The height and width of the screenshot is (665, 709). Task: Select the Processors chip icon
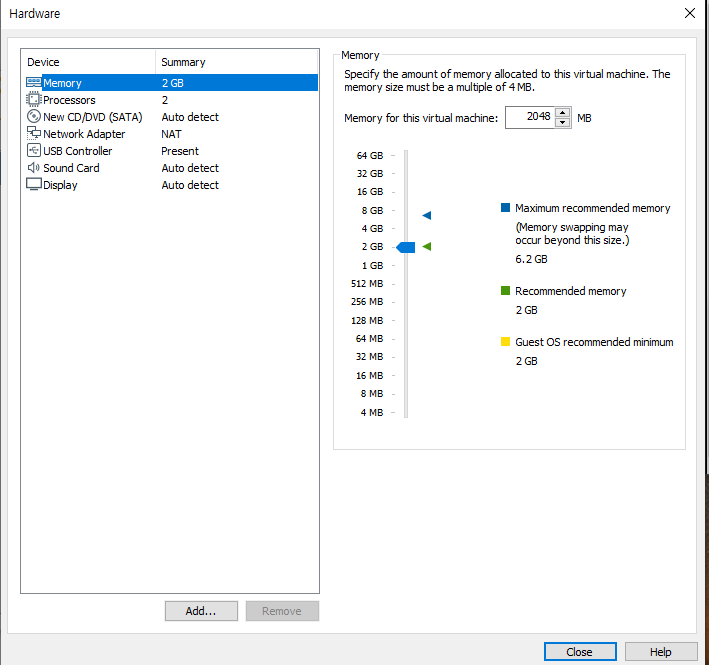click(x=34, y=100)
